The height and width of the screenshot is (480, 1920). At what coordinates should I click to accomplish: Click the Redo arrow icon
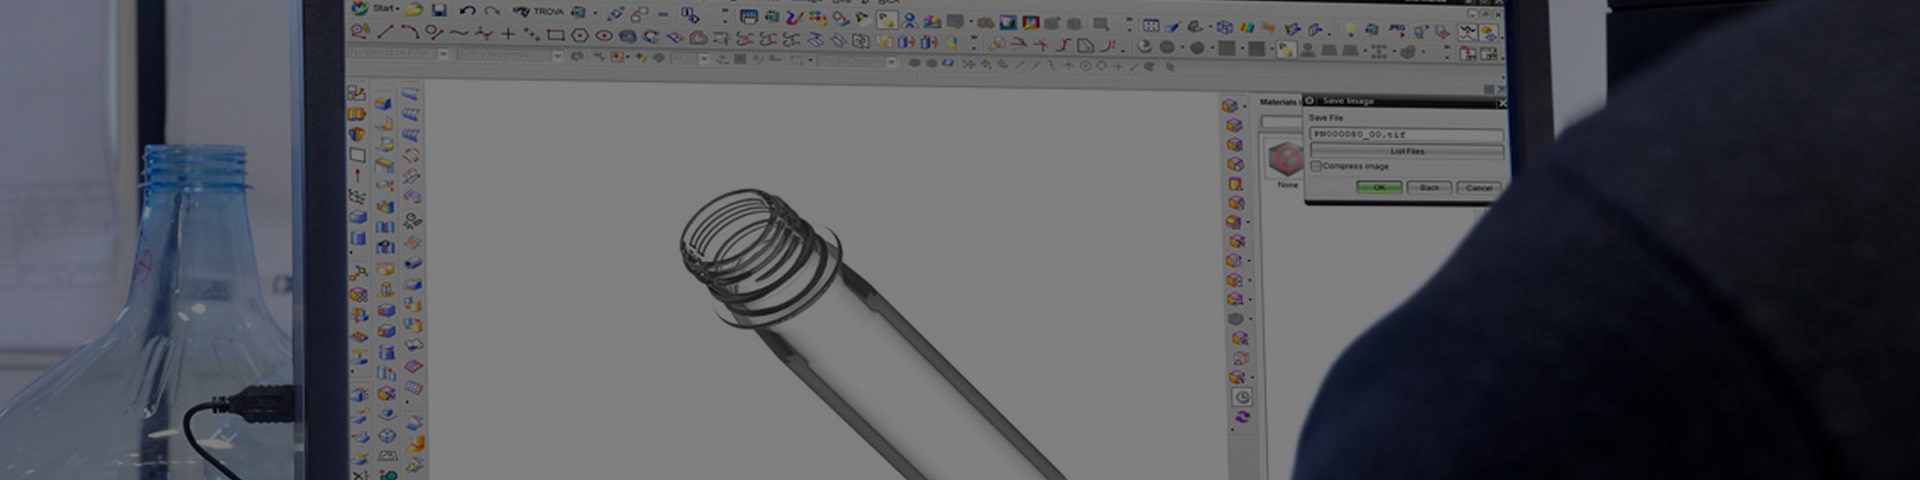[x=492, y=11]
